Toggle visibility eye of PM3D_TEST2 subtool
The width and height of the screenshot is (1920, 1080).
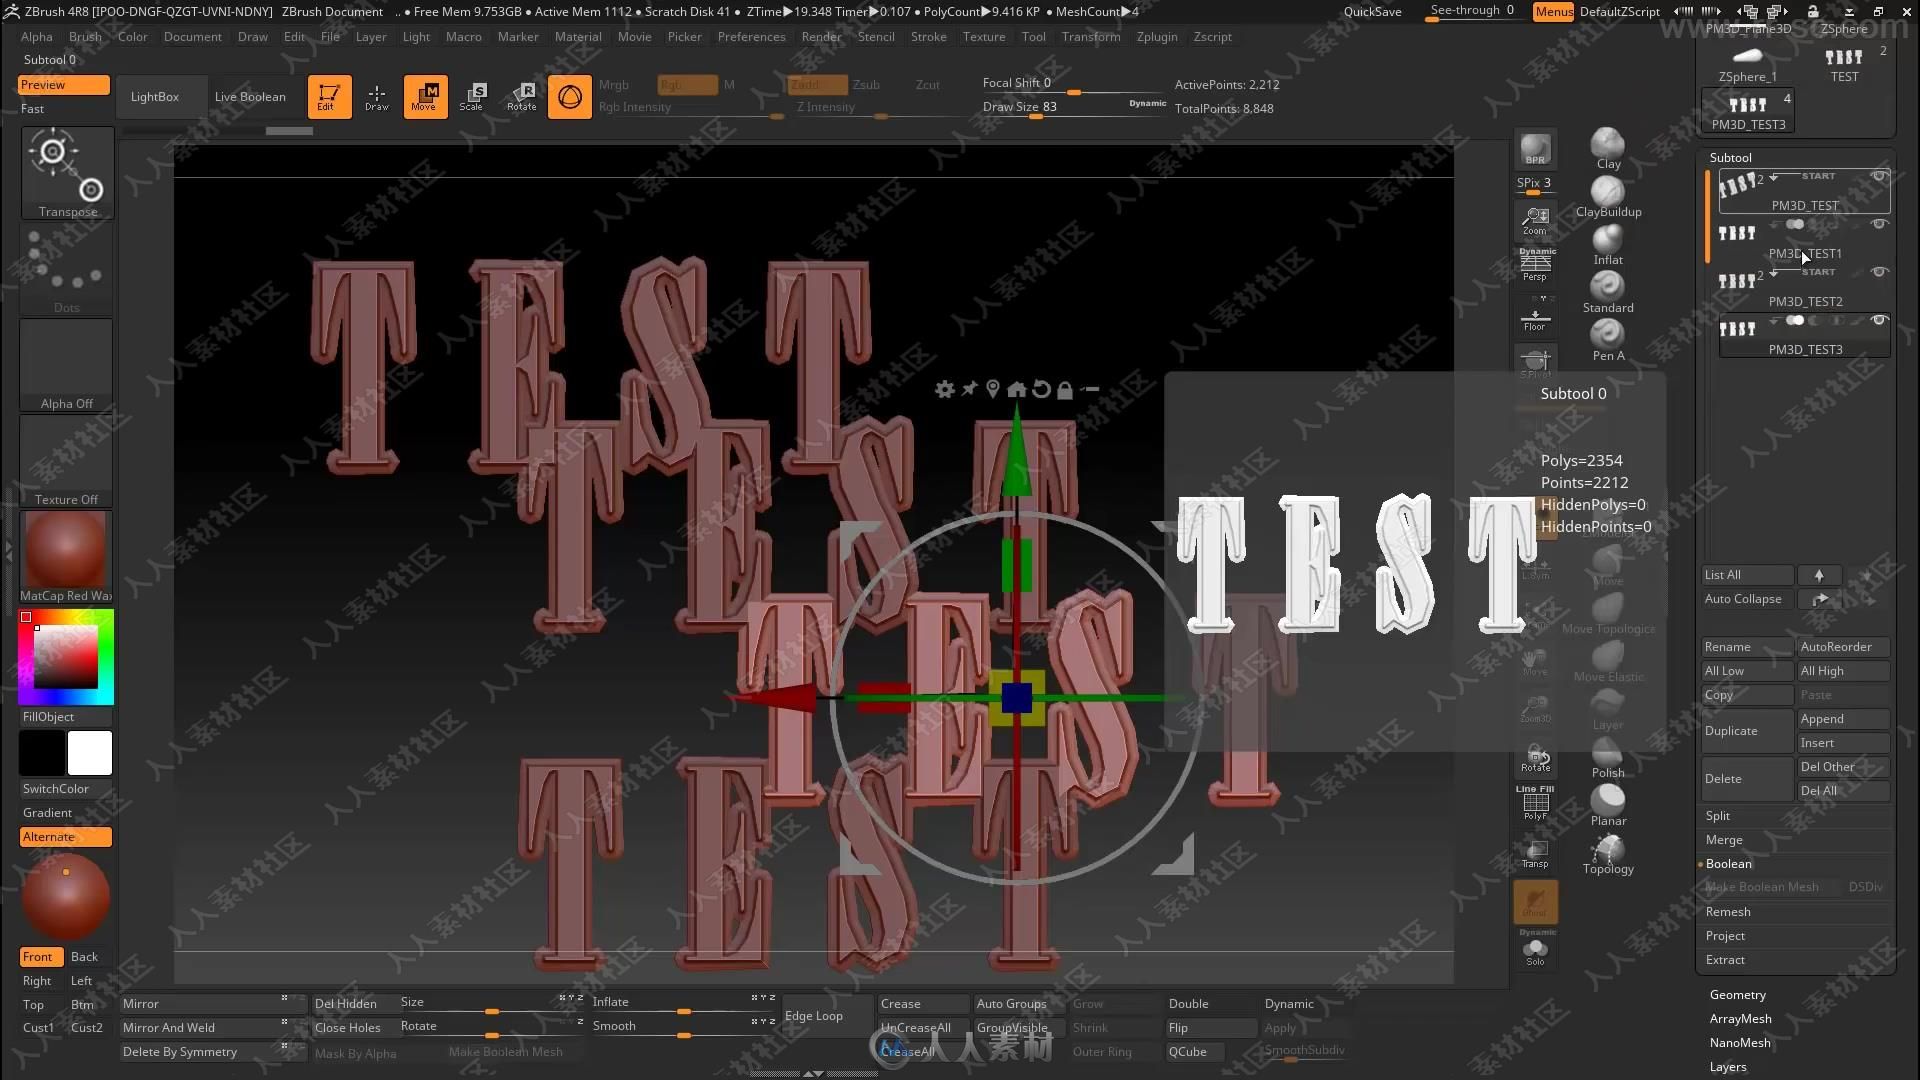1879,272
